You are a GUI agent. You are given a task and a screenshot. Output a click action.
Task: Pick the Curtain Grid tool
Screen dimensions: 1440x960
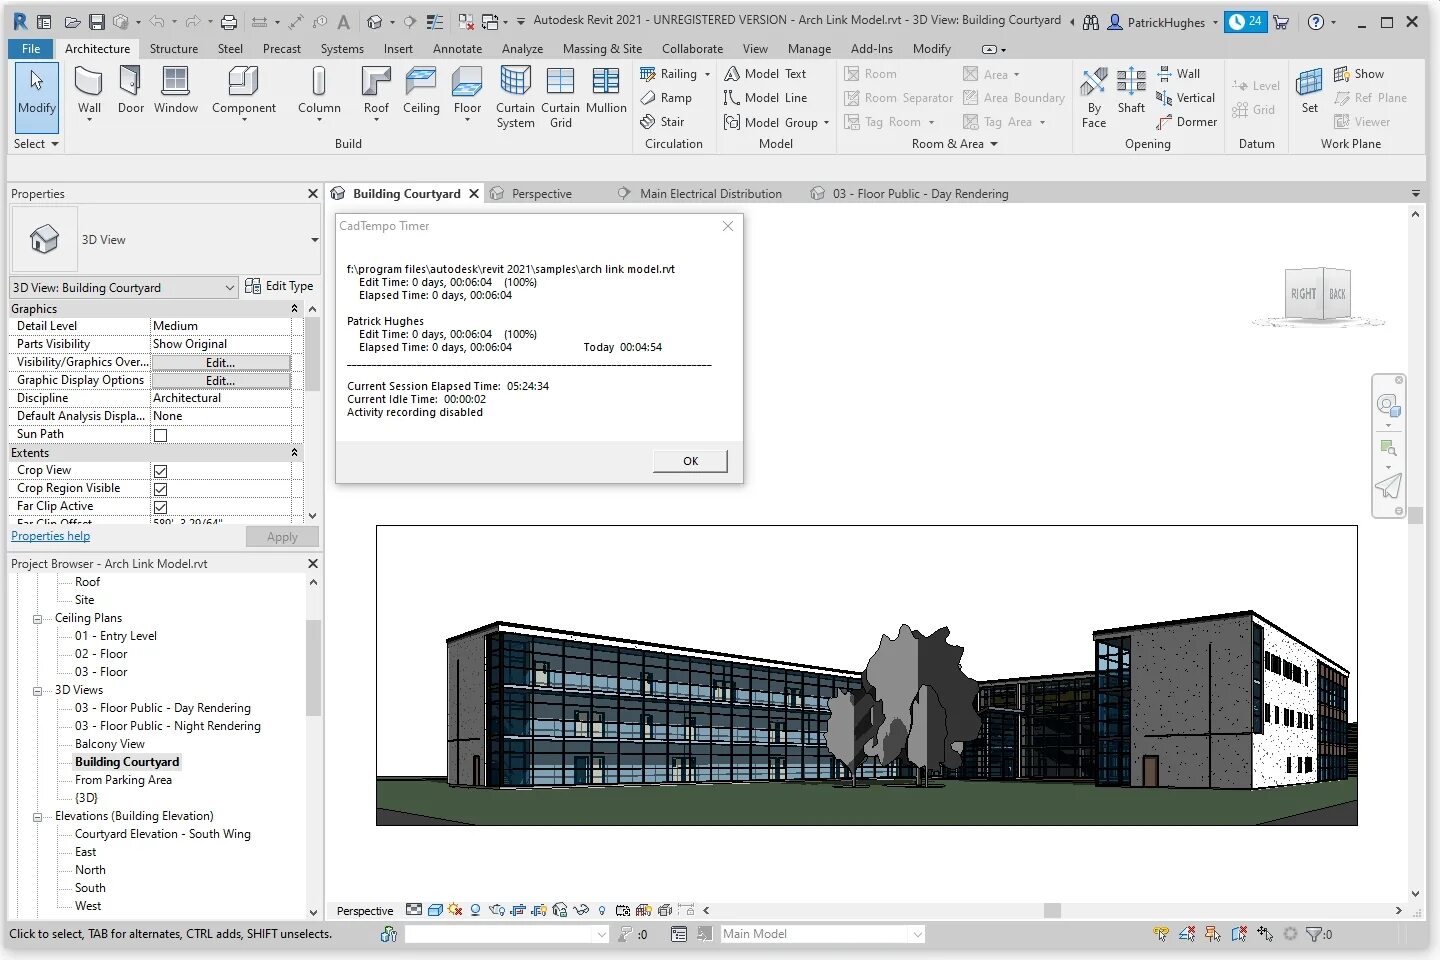click(560, 97)
